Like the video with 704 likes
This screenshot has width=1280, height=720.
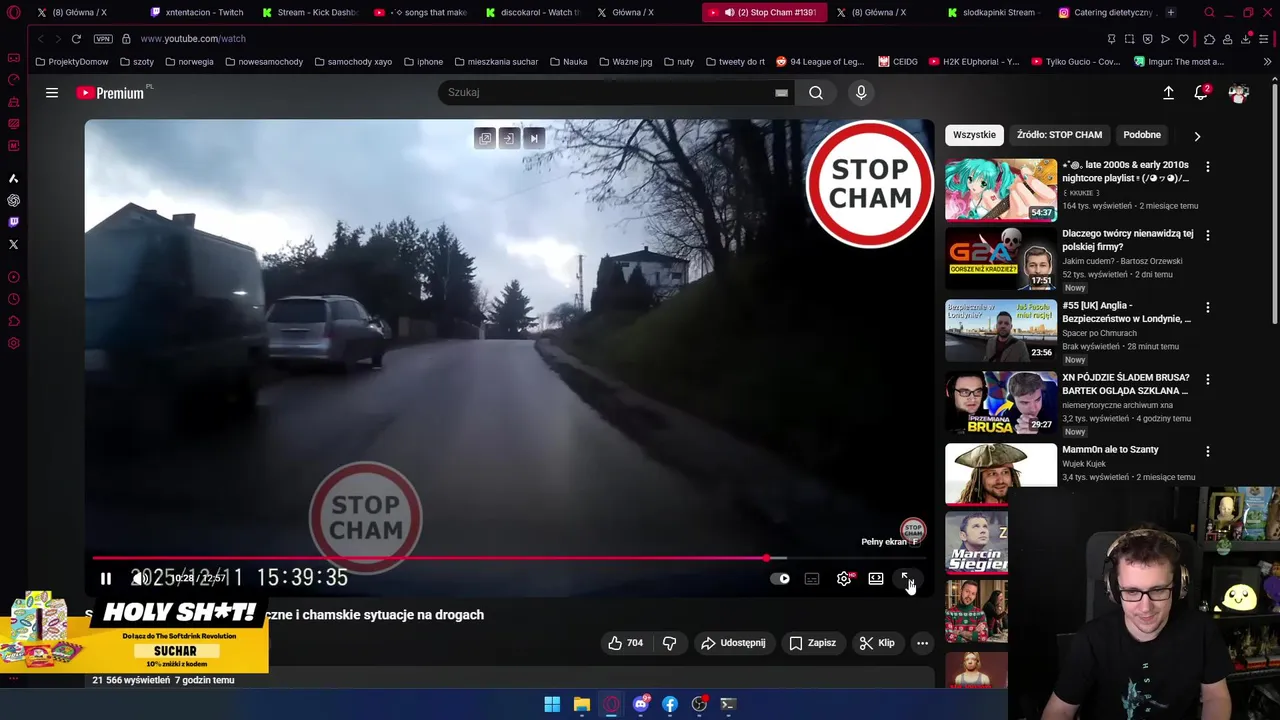(x=626, y=643)
